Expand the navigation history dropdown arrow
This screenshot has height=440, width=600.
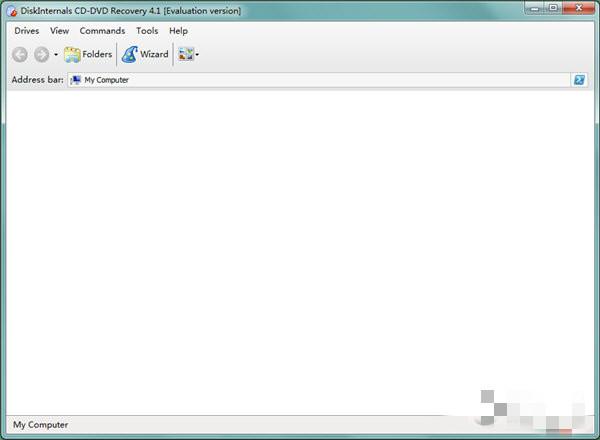click(56, 55)
